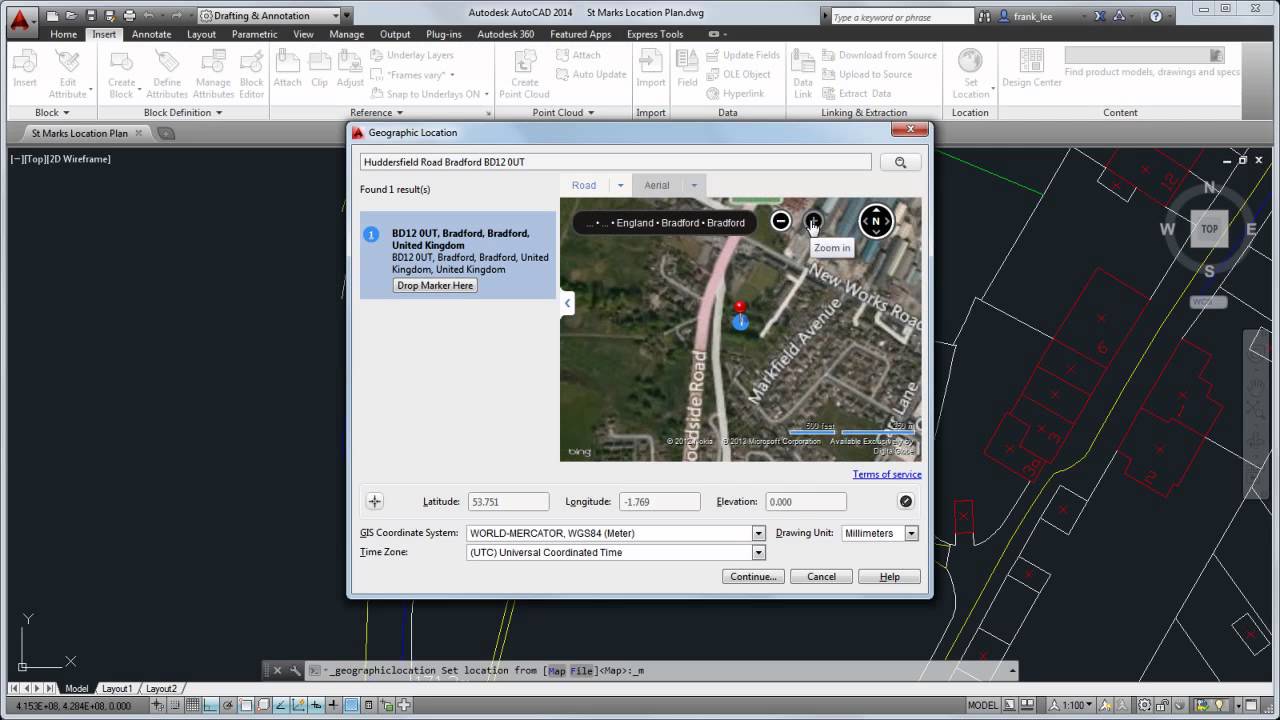Click the Data Link ribbon icon
The image size is (1280, 720).
[x=803, y=74]
